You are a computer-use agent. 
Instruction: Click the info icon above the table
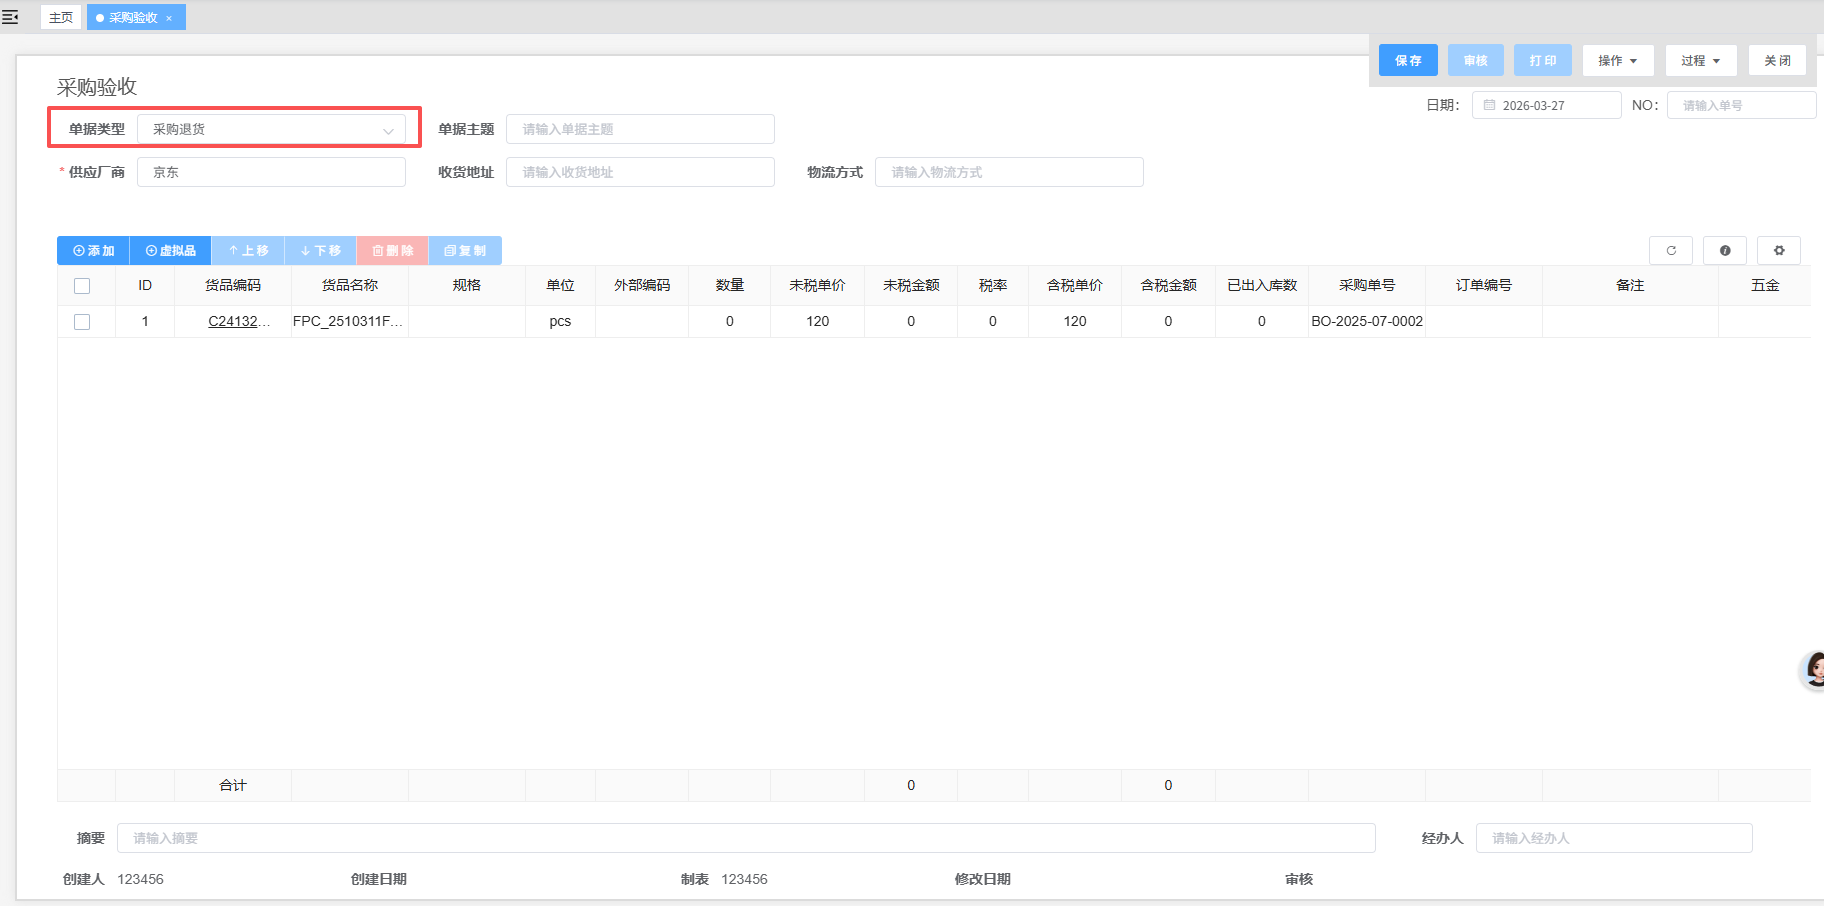click(1724, 251)
